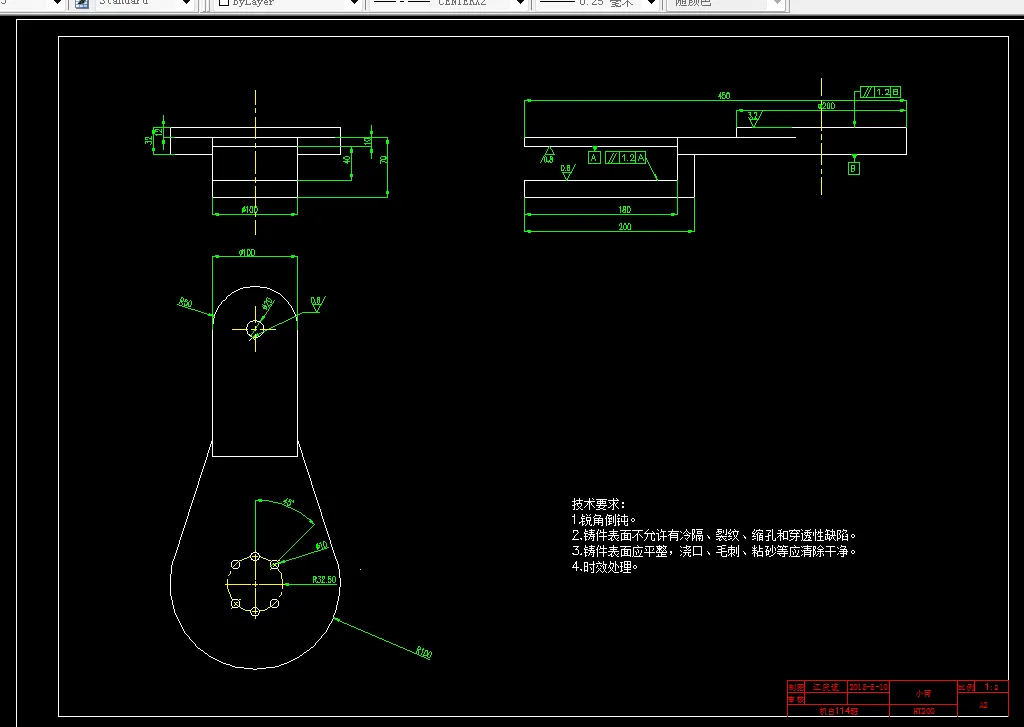This screenshot has width=1024, height=727.
Task: Select the 180 dimension text
Action: click(624, 210)
